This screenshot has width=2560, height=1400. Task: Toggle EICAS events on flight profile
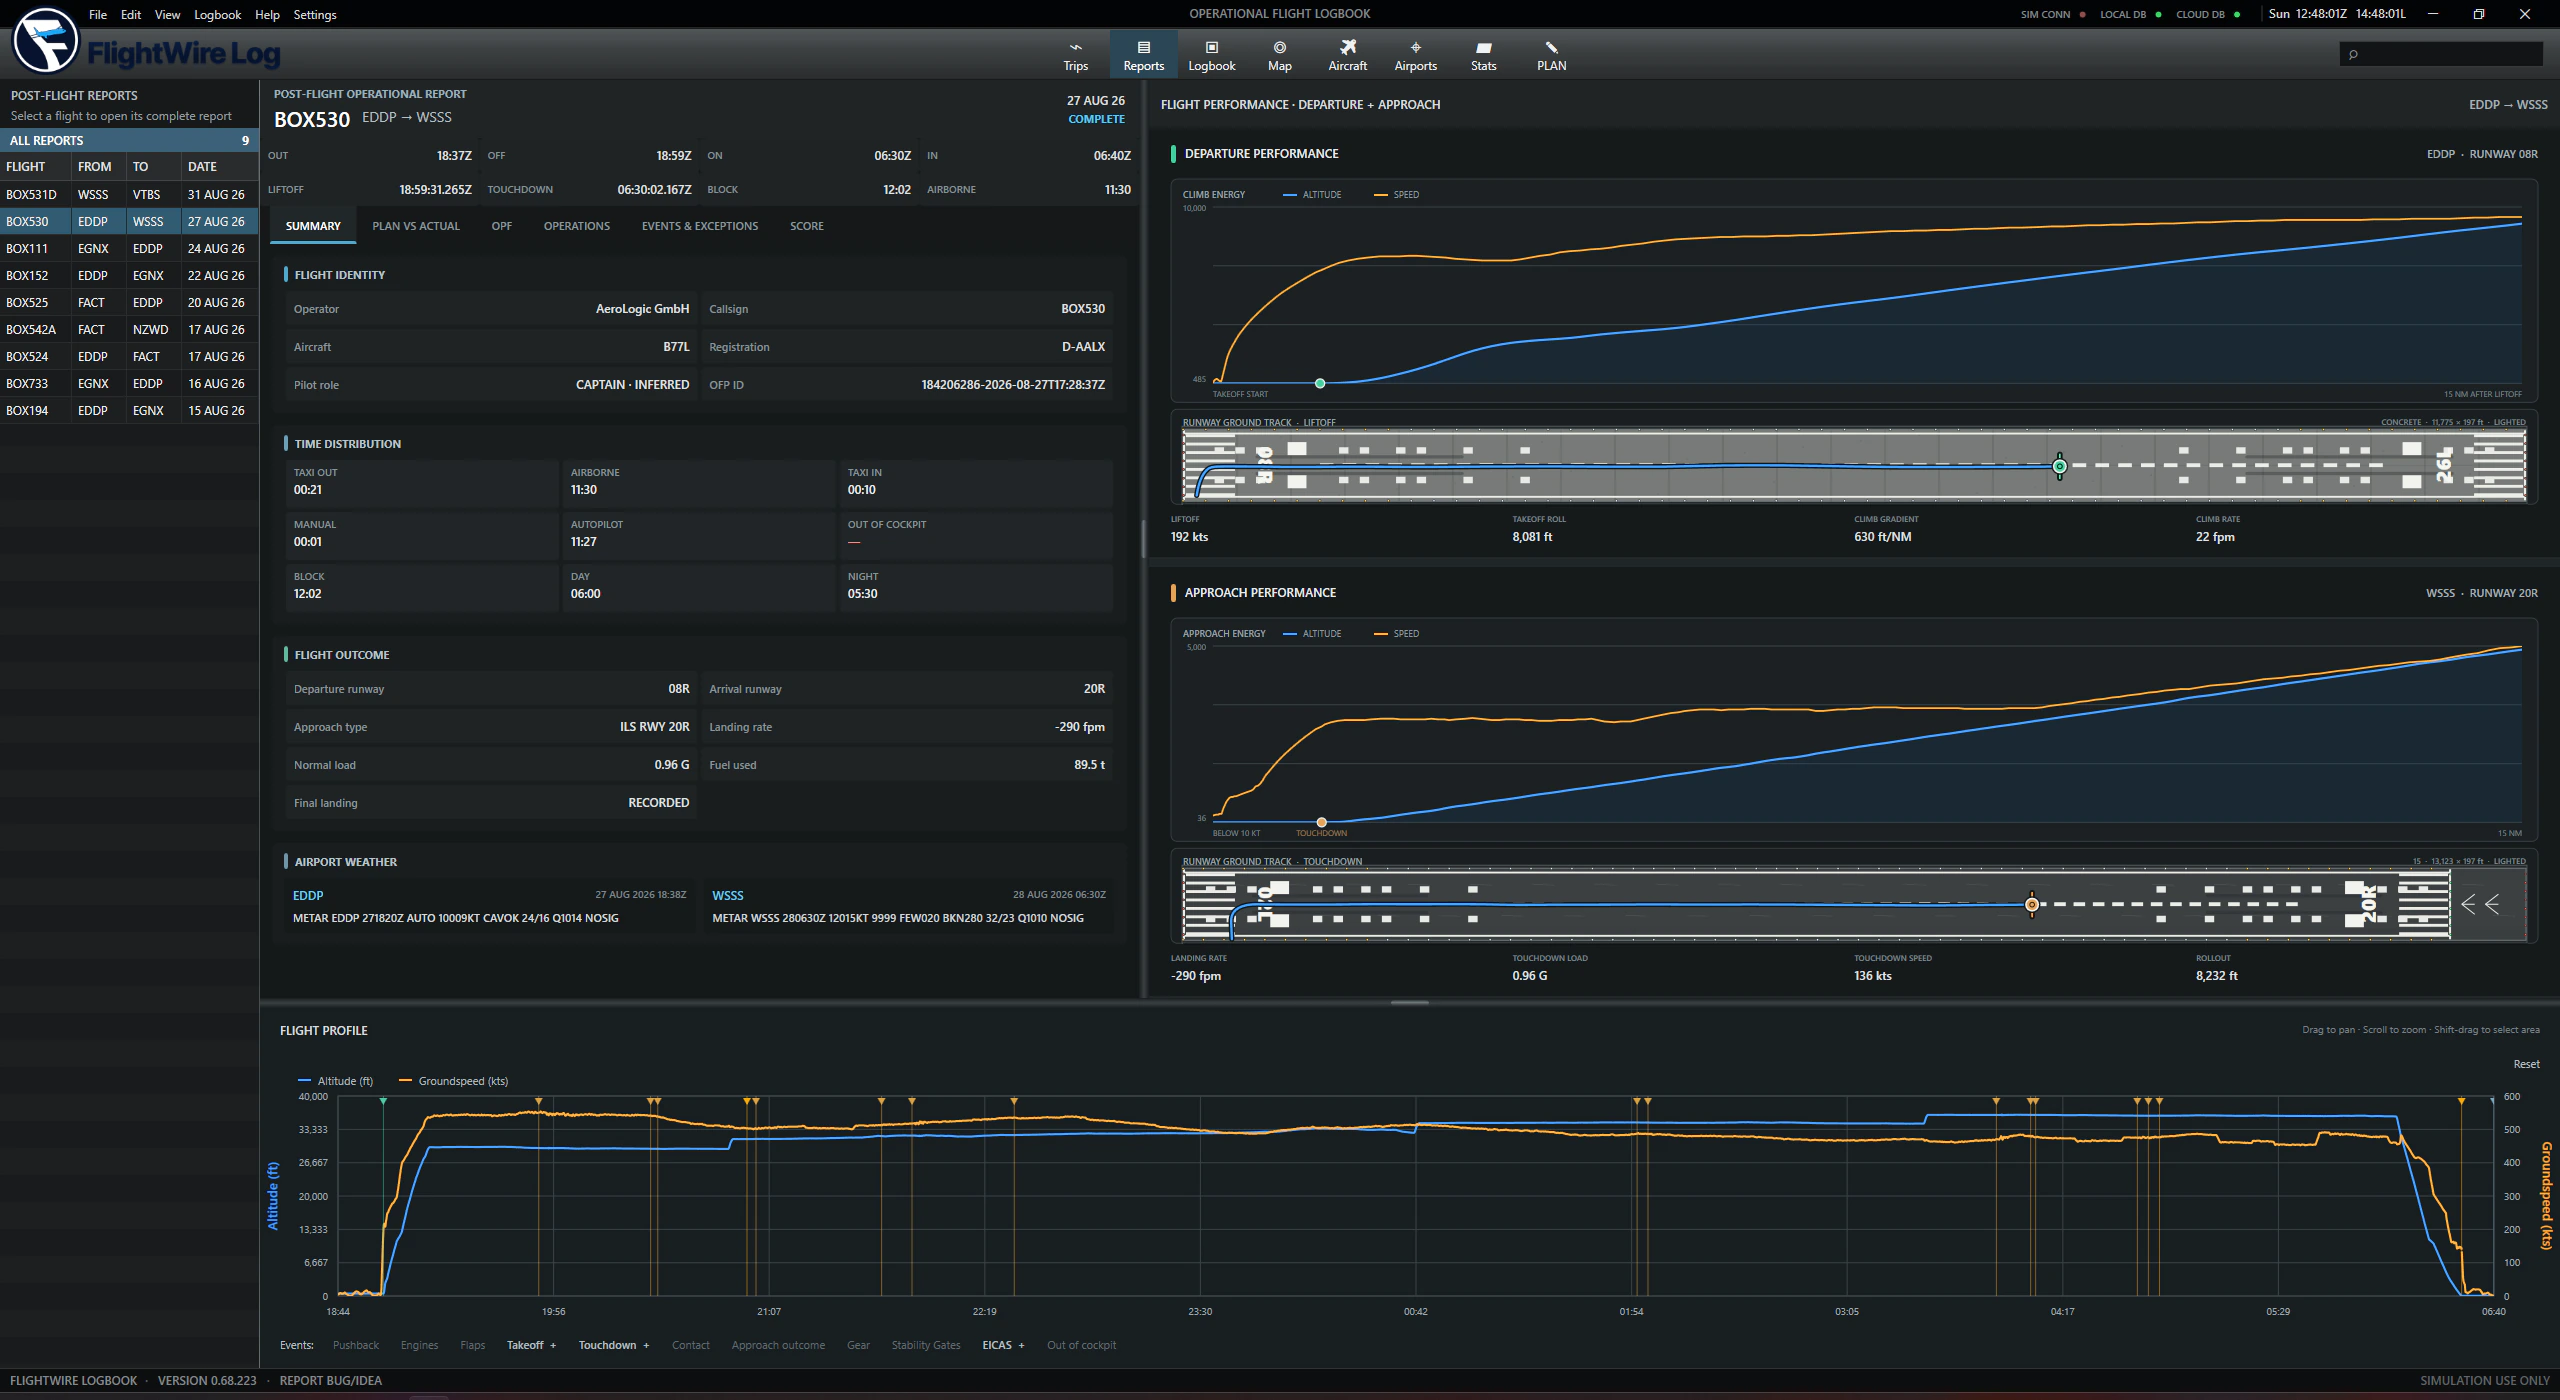(x=1003, y=1345)
